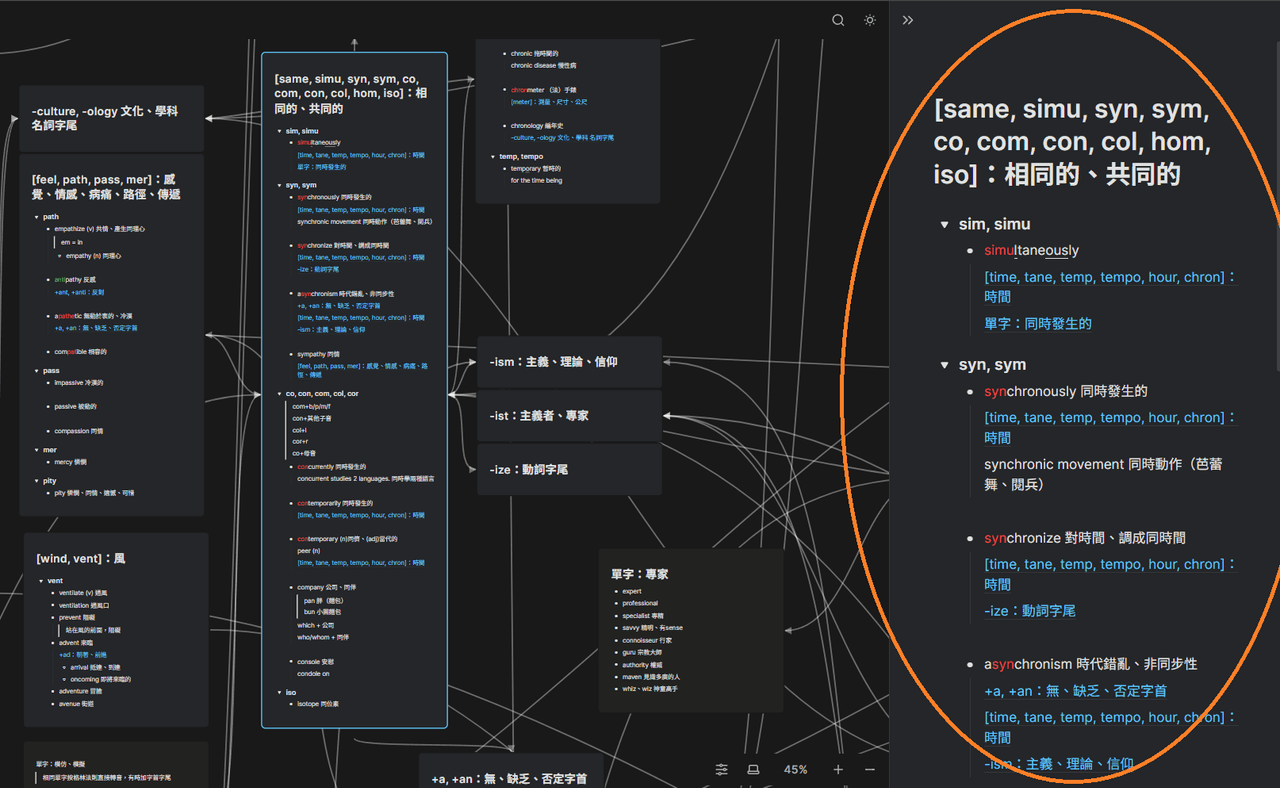The height and width of the screenshot is (788, 1280).
Task: Click the presentation screen icon near zoom
Action: click(x=754, y=769)
